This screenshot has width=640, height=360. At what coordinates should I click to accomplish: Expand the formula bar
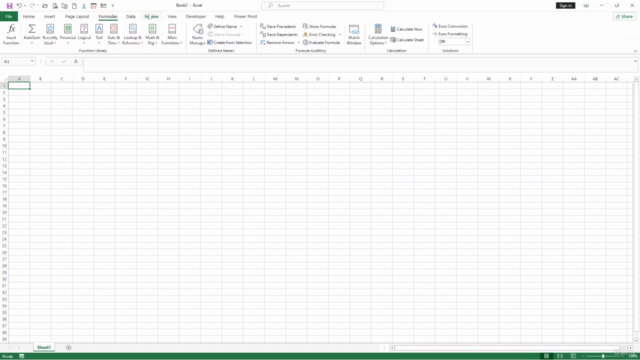(x=635, y=61)
